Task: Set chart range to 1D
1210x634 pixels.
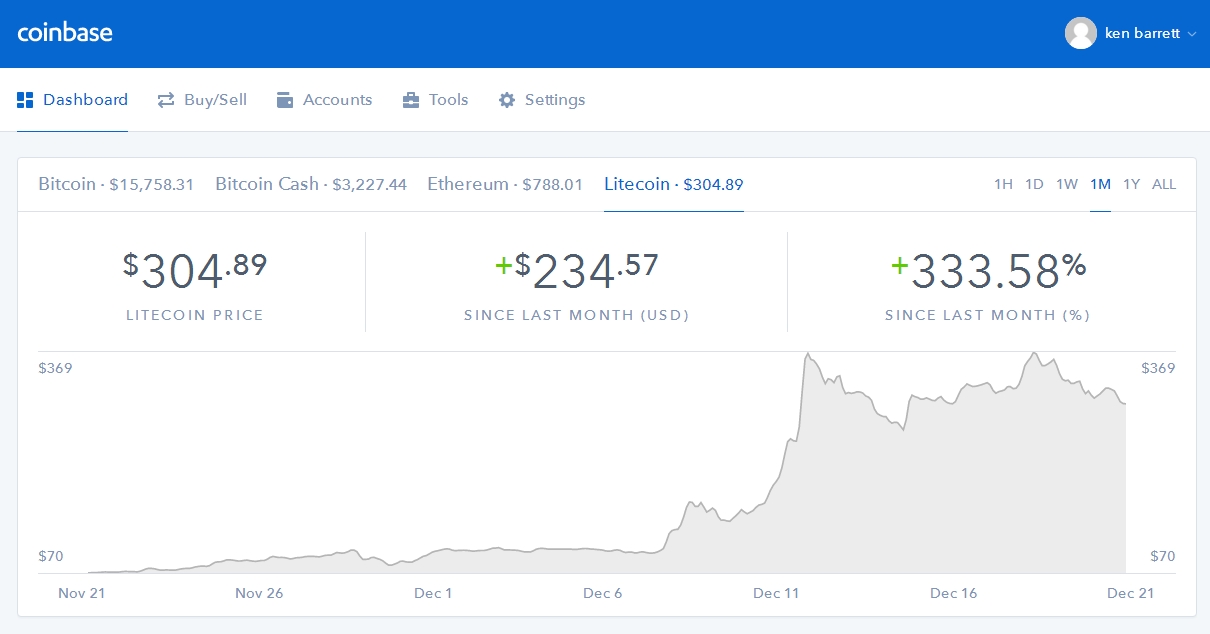Action: pyautogui.click(x=1034, y=184)
